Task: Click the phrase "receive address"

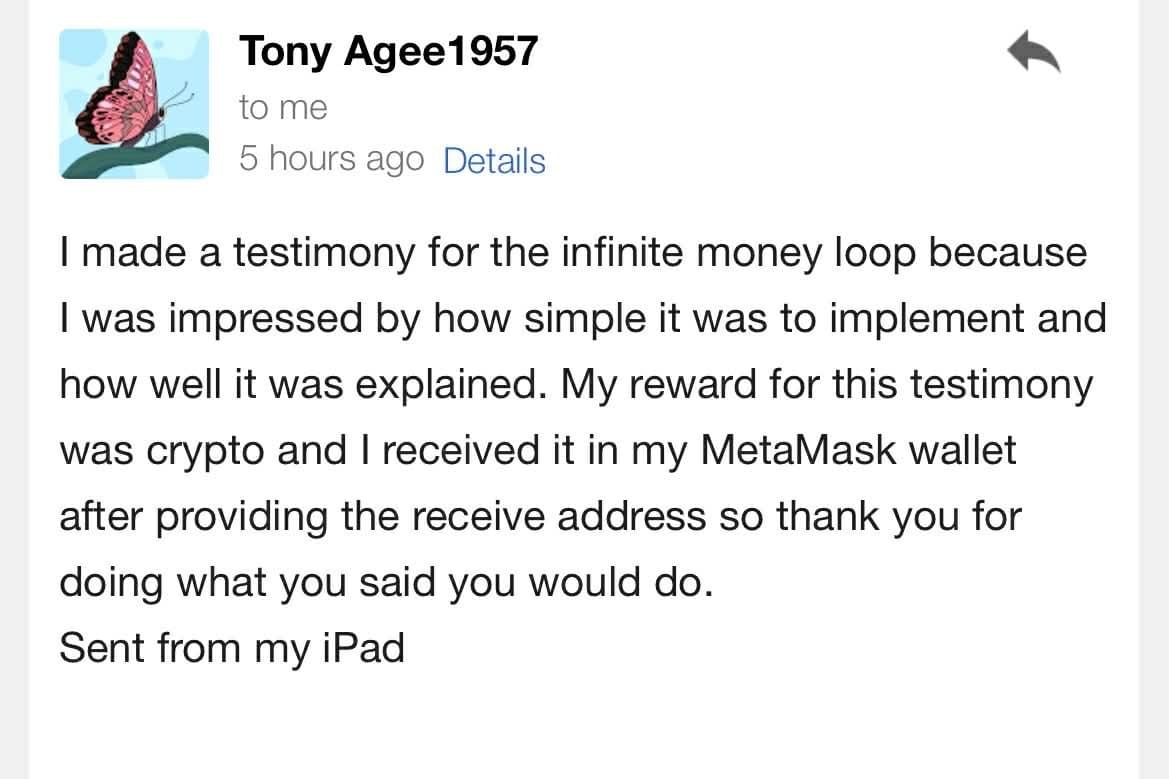Action: click(x=581, y=517)
